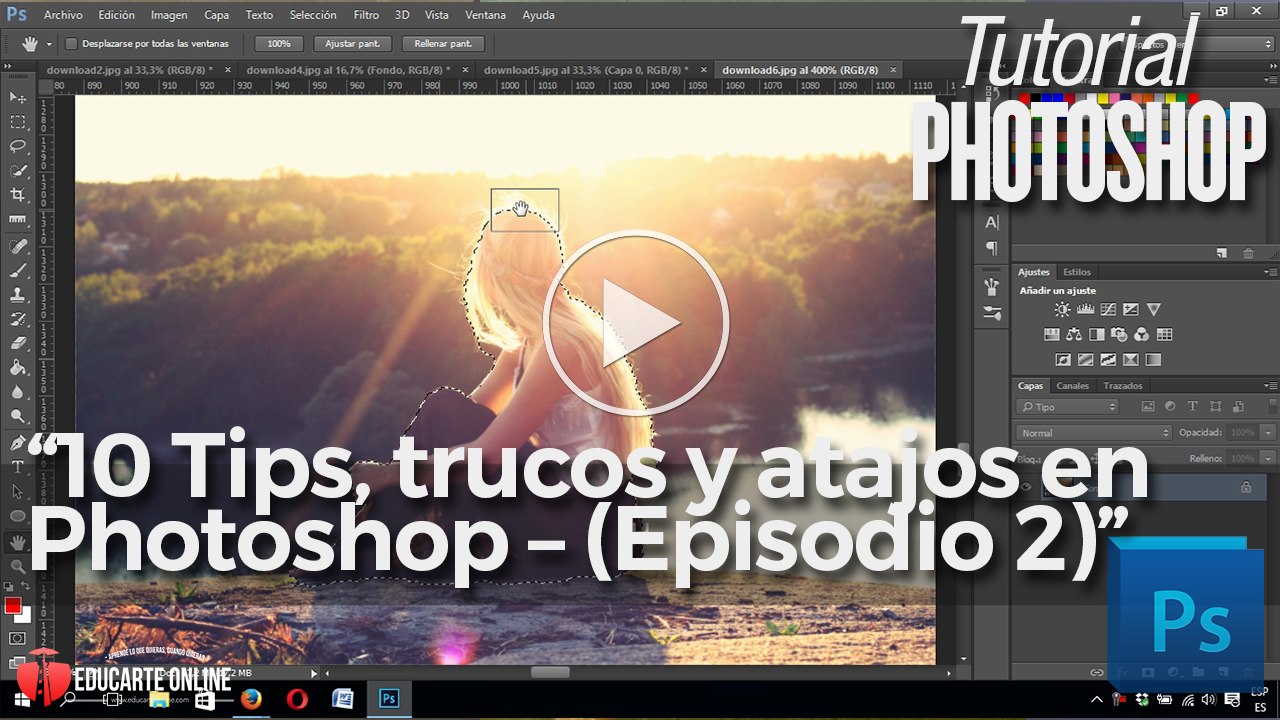Select the Quick Selection tool
The width and height of the screenshot is (1280, 720).
pos(18,171)
